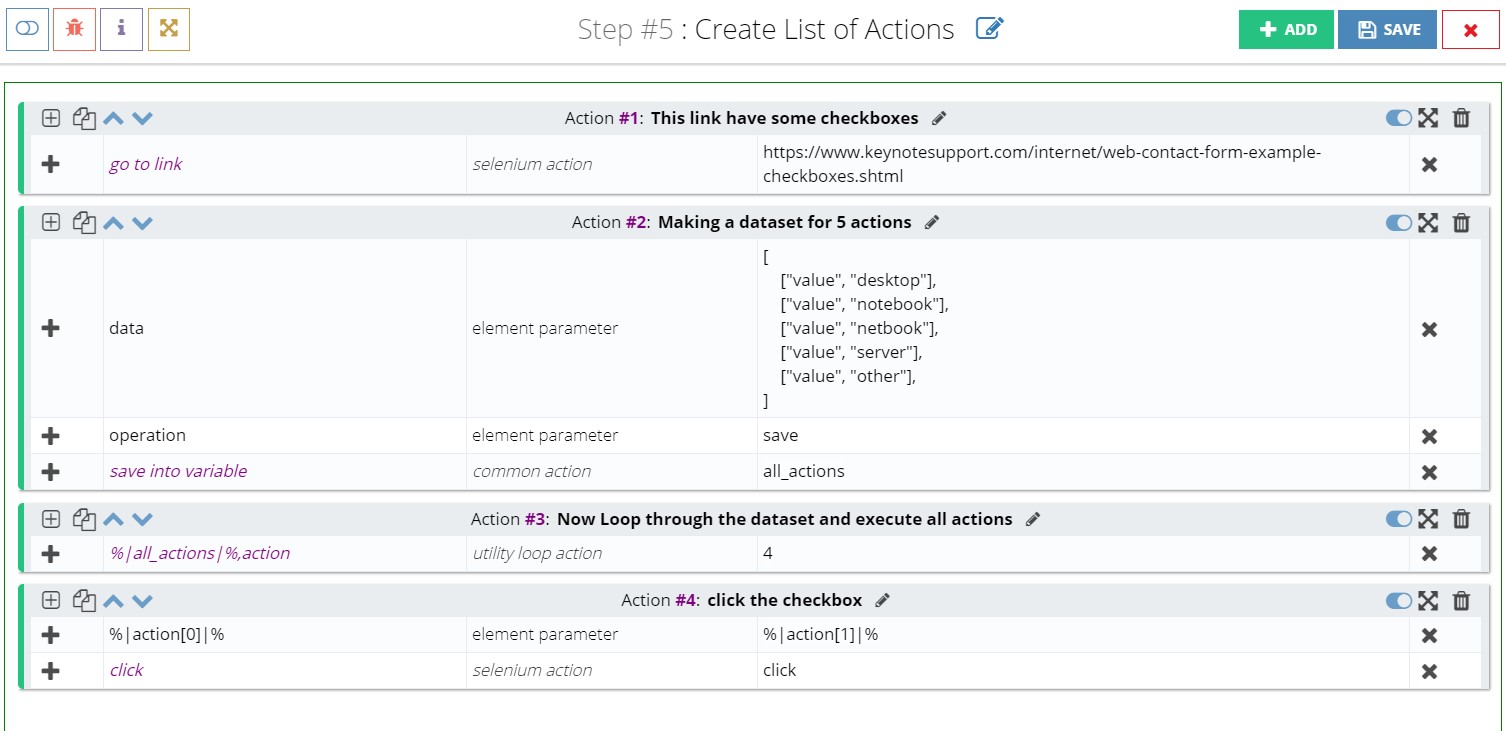Add row plus icon in go to link row
The height and width of the screenshot is (731, 1506).
click(x=51, y=164)
